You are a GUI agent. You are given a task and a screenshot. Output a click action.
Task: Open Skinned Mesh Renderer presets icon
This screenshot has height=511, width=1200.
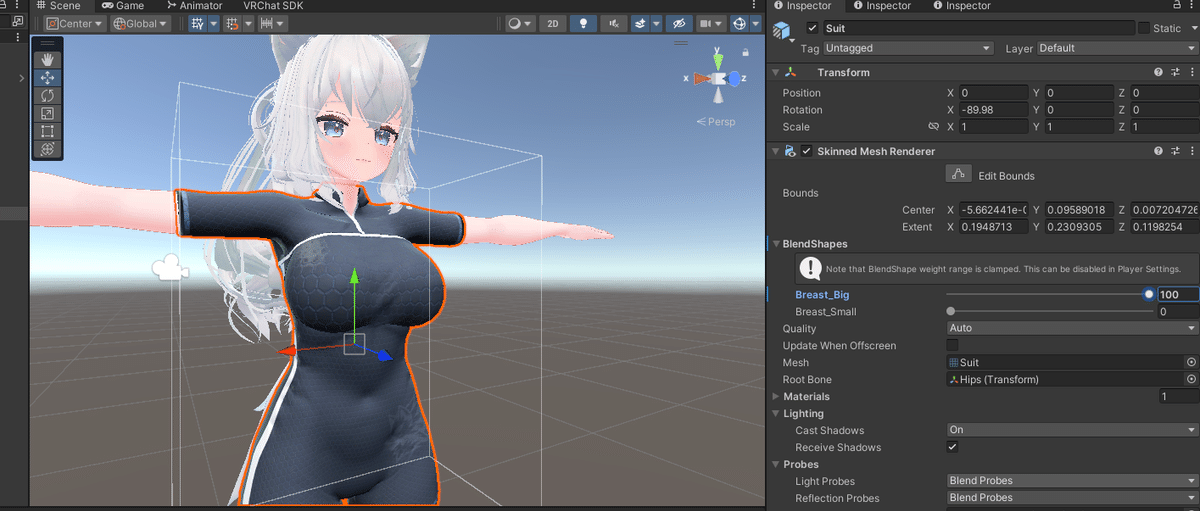tap(1174, 151)
